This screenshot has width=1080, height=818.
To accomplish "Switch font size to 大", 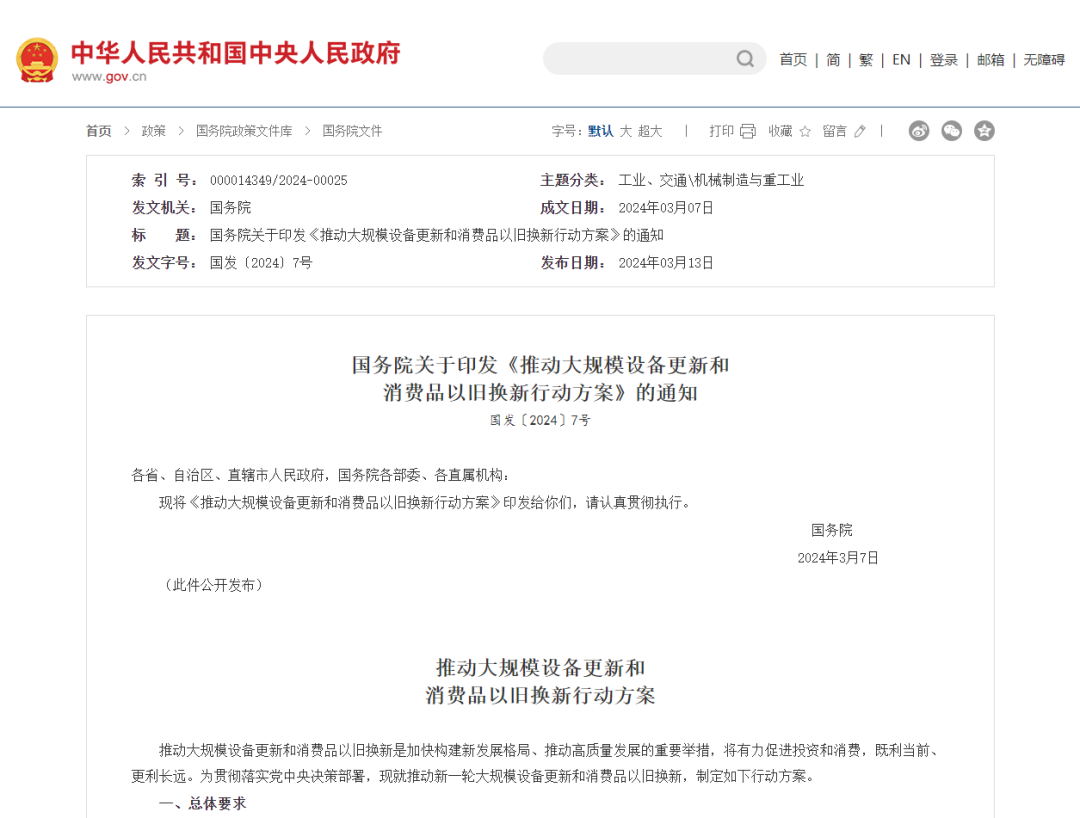I will (625, 131).
